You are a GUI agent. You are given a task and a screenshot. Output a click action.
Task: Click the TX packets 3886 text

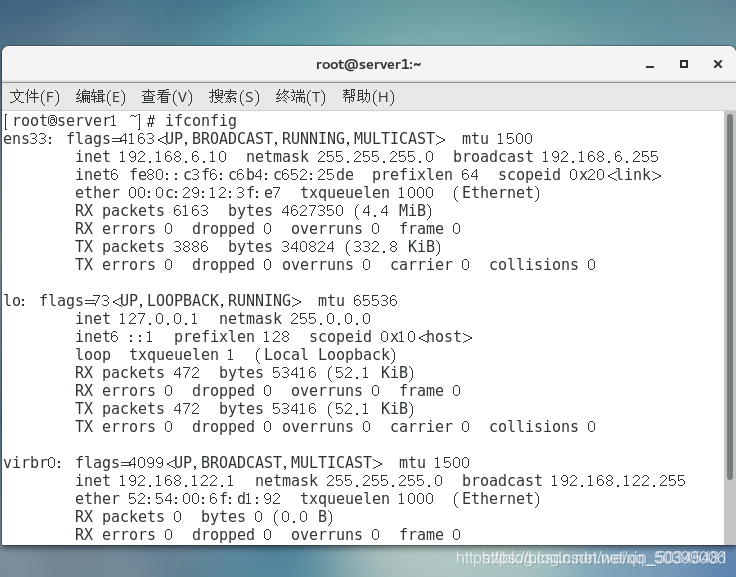pos(141,247)
